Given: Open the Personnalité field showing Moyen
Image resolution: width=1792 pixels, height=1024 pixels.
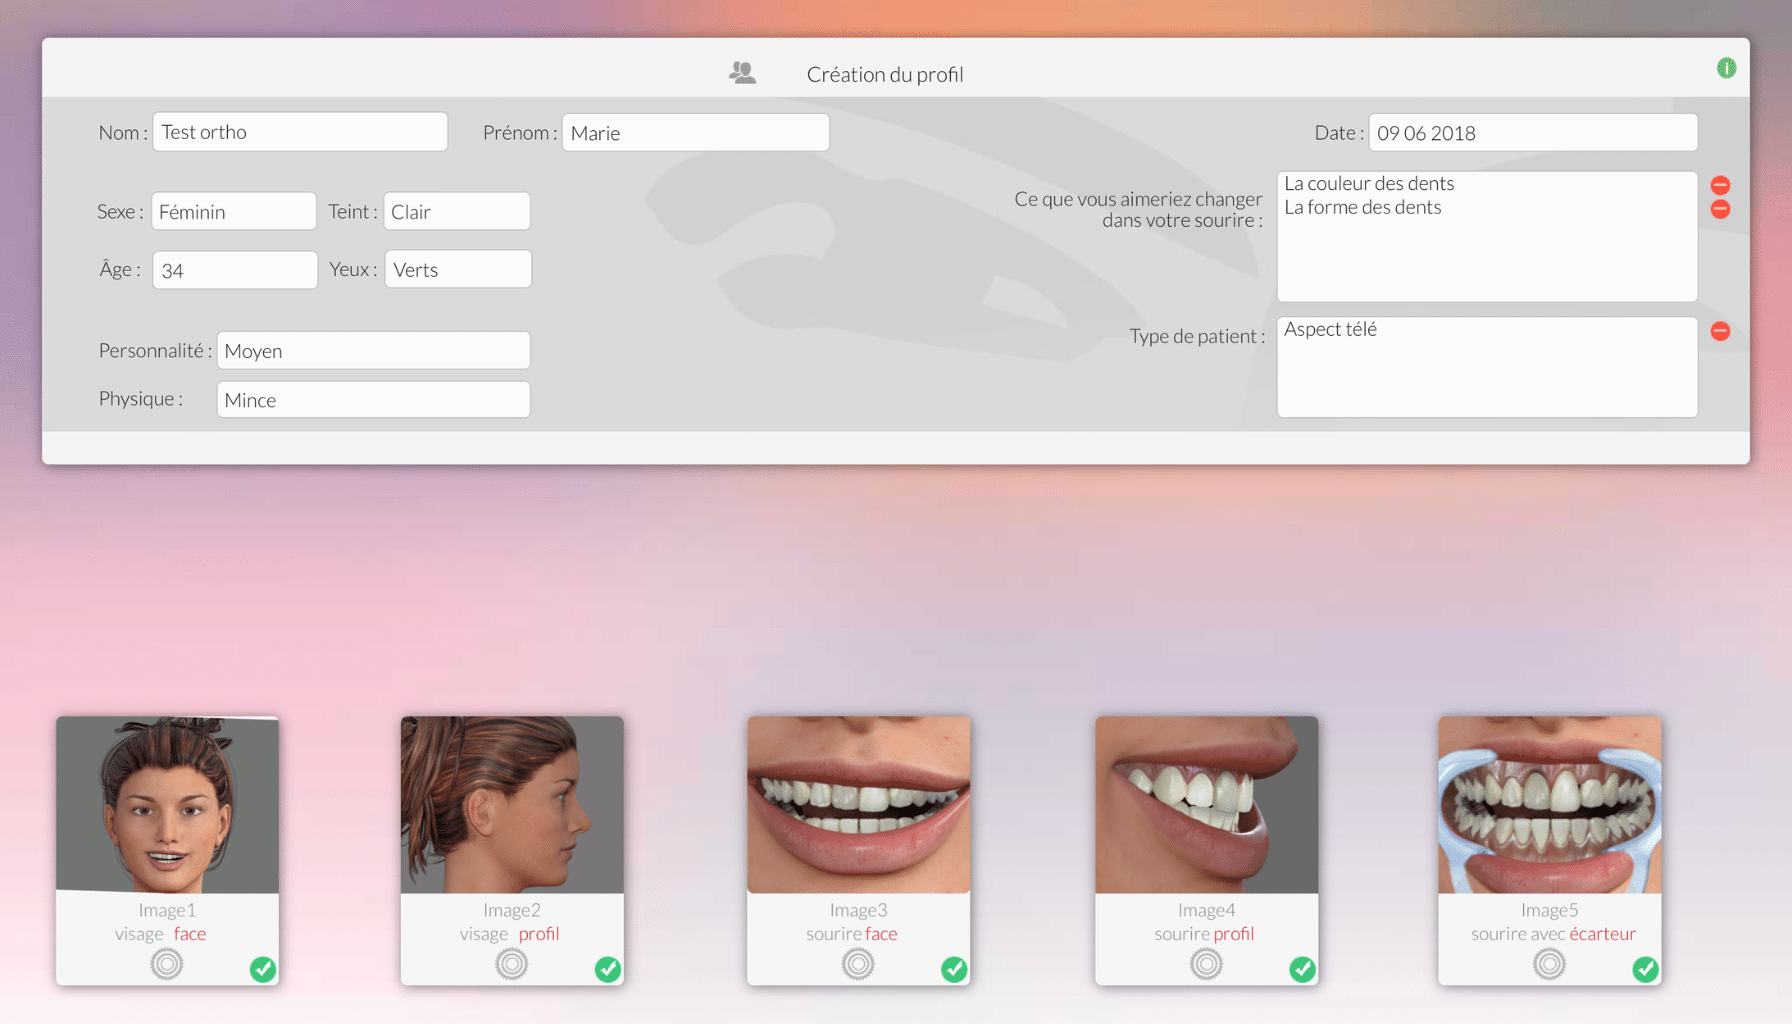Looking at the screenshot, I should coord(373,350).
